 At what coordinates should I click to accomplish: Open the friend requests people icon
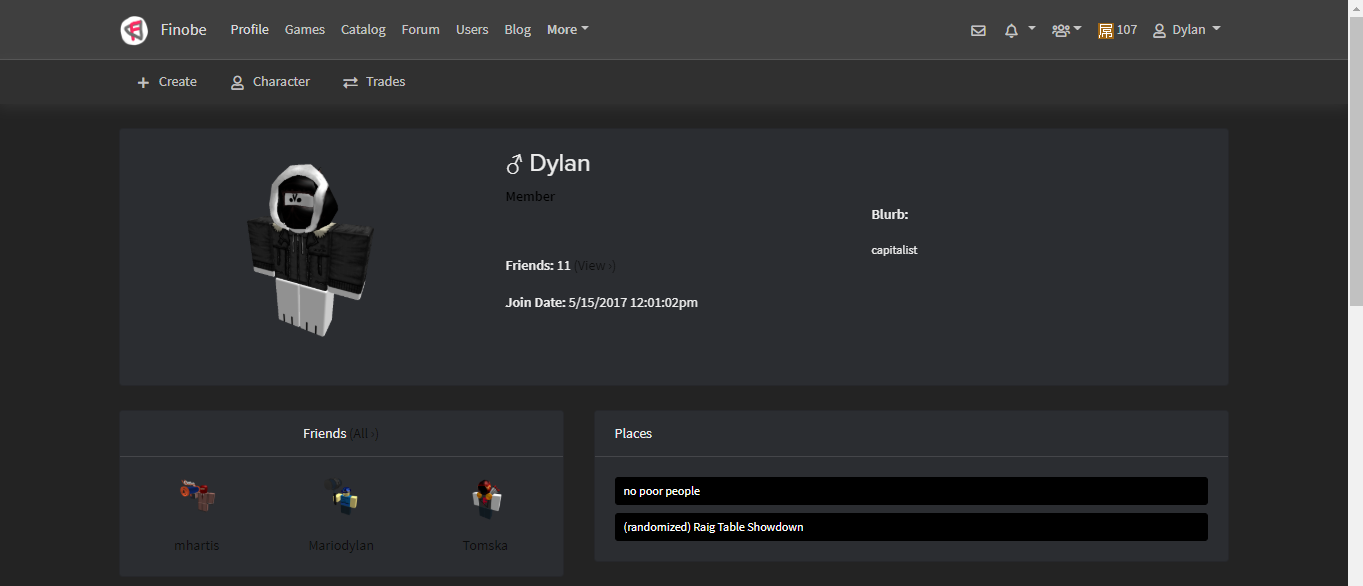pyautogui.click(x=1061, y=30)
